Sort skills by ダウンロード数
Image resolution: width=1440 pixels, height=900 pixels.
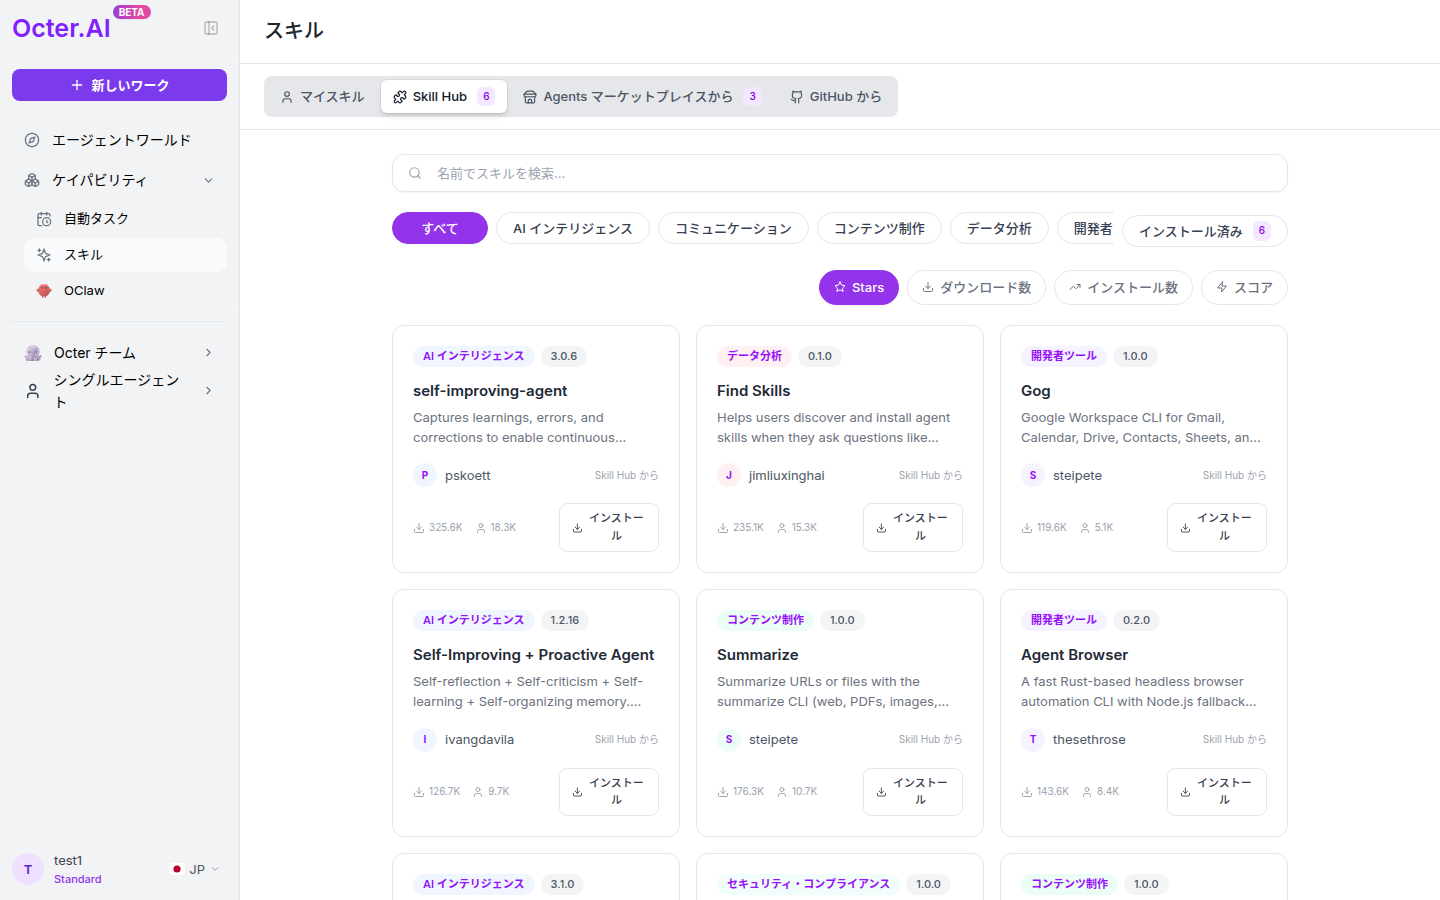pyautogui.click(x=976, y=287)
